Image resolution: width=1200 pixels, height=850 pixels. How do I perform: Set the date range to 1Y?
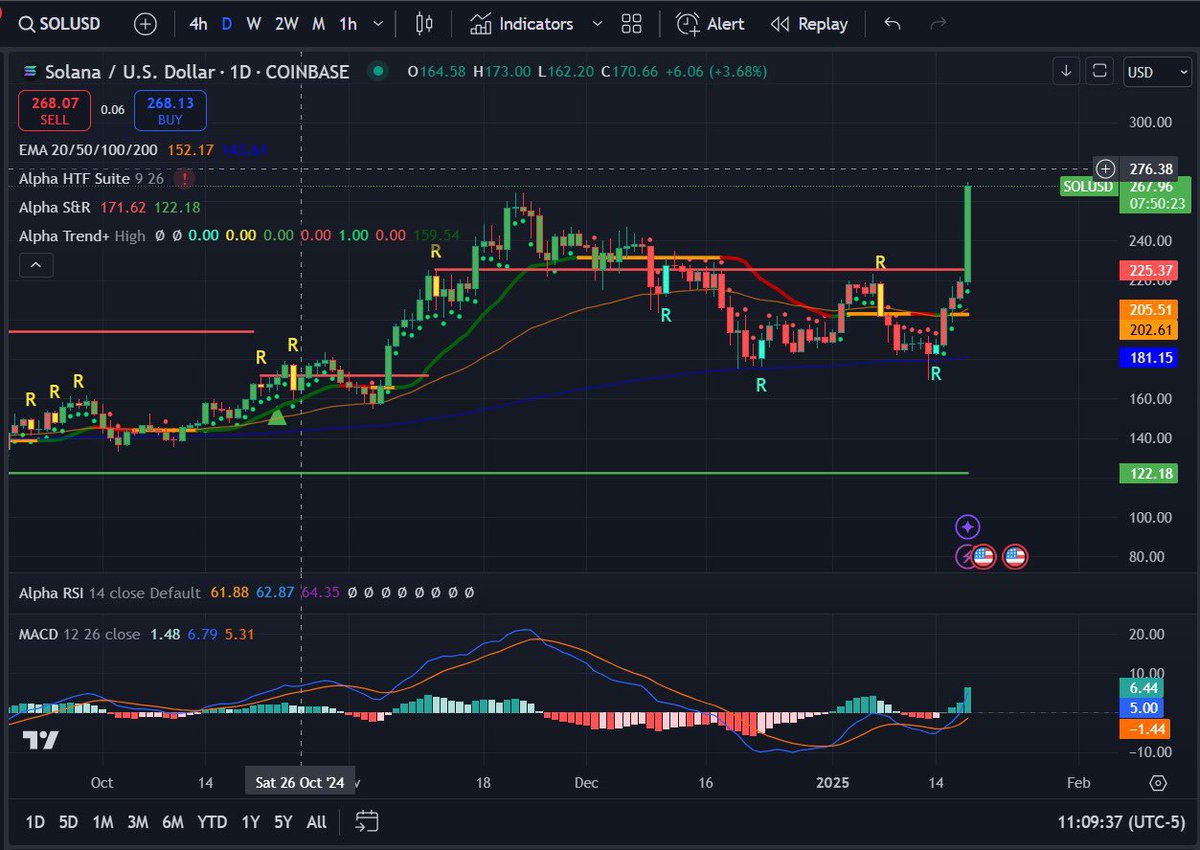click(250, 822)
